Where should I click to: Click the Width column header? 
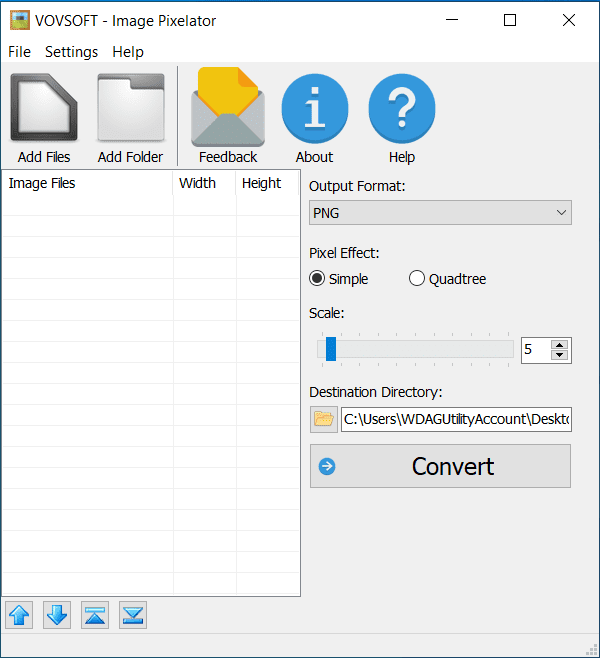point(204,183)
